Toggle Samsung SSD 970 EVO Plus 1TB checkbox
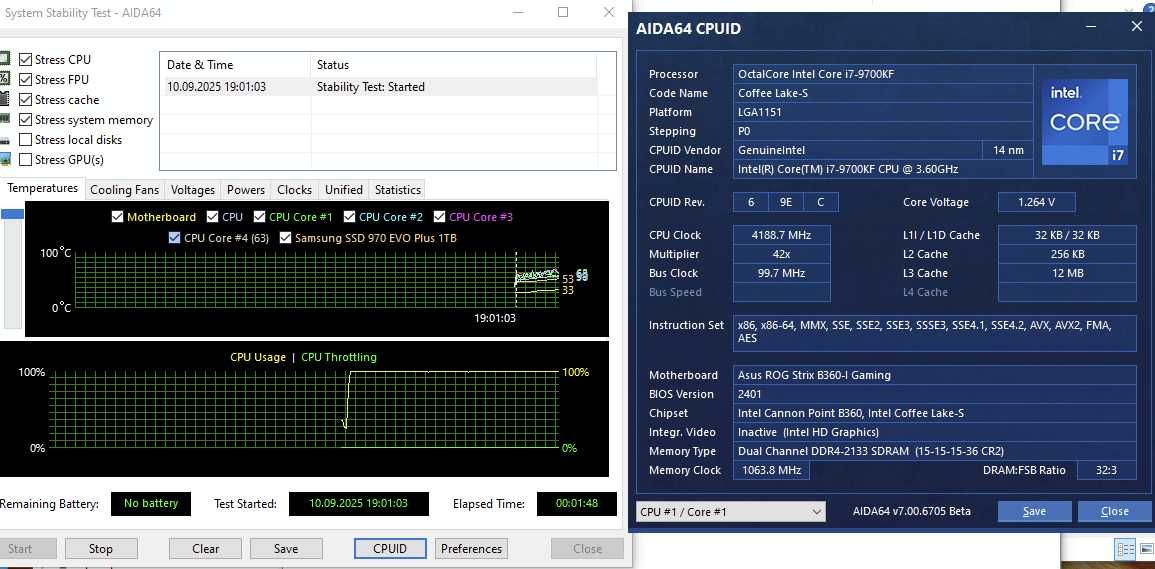This screenshot has height=569, width=1155. [x=285, y=237]
